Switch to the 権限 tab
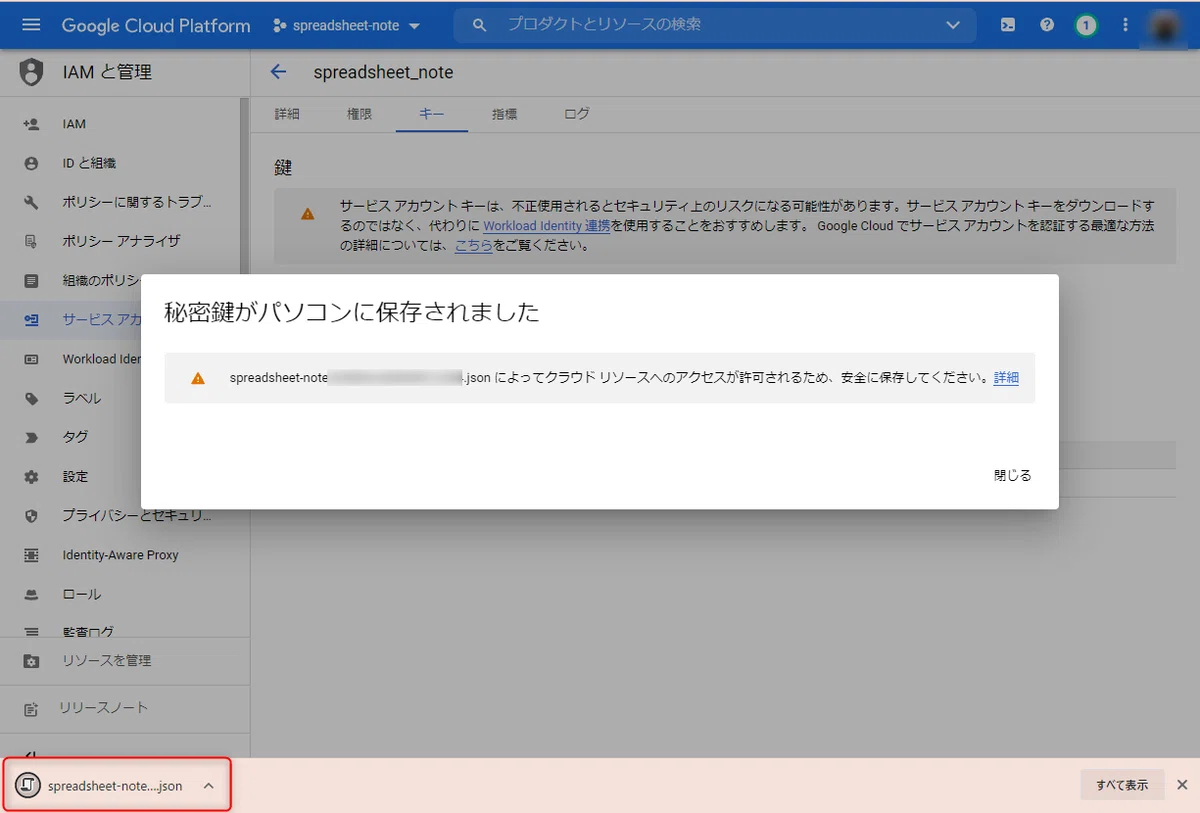The width and height of the screenshot is (1200, 813). click(359, 114)
